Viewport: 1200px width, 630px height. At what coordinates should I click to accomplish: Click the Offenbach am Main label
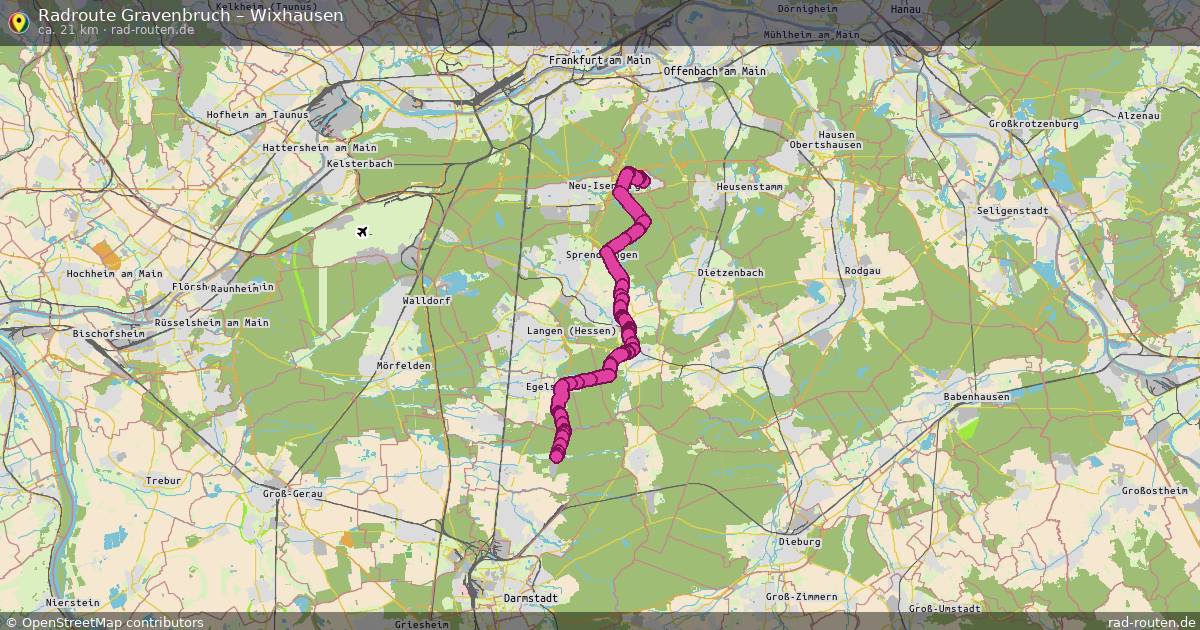[715, 71]
